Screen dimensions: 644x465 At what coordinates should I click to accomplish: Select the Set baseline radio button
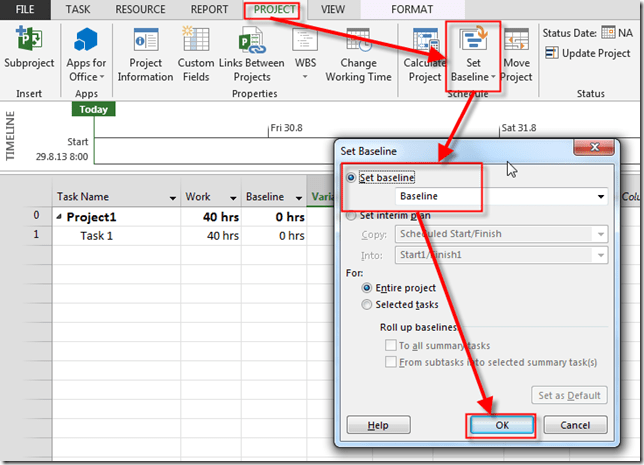coord(351,177)
